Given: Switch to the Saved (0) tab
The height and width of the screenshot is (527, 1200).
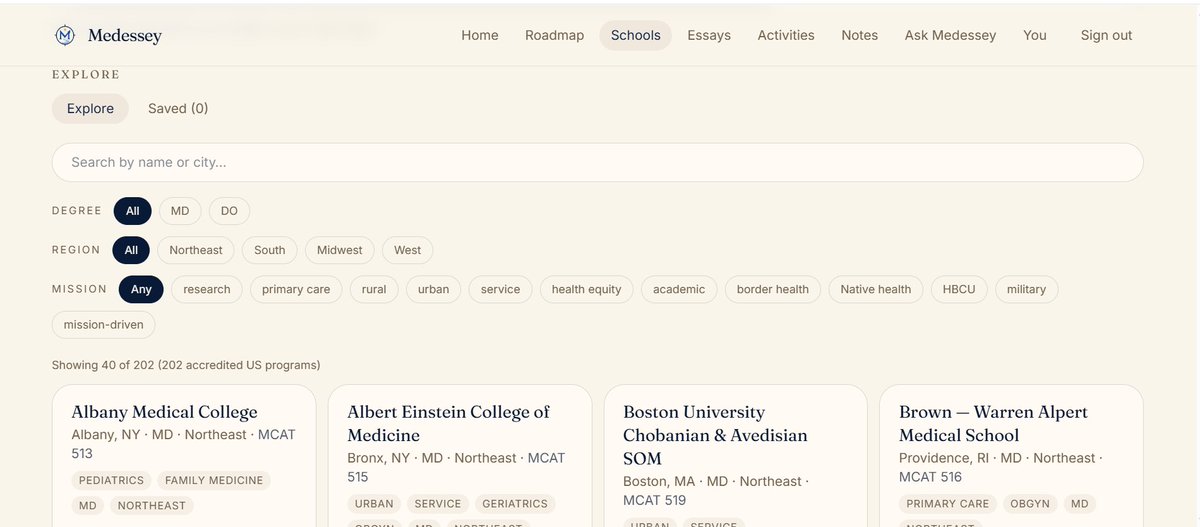Looking at the screenshot, I should pyautogui.click(x=178, y=108).
